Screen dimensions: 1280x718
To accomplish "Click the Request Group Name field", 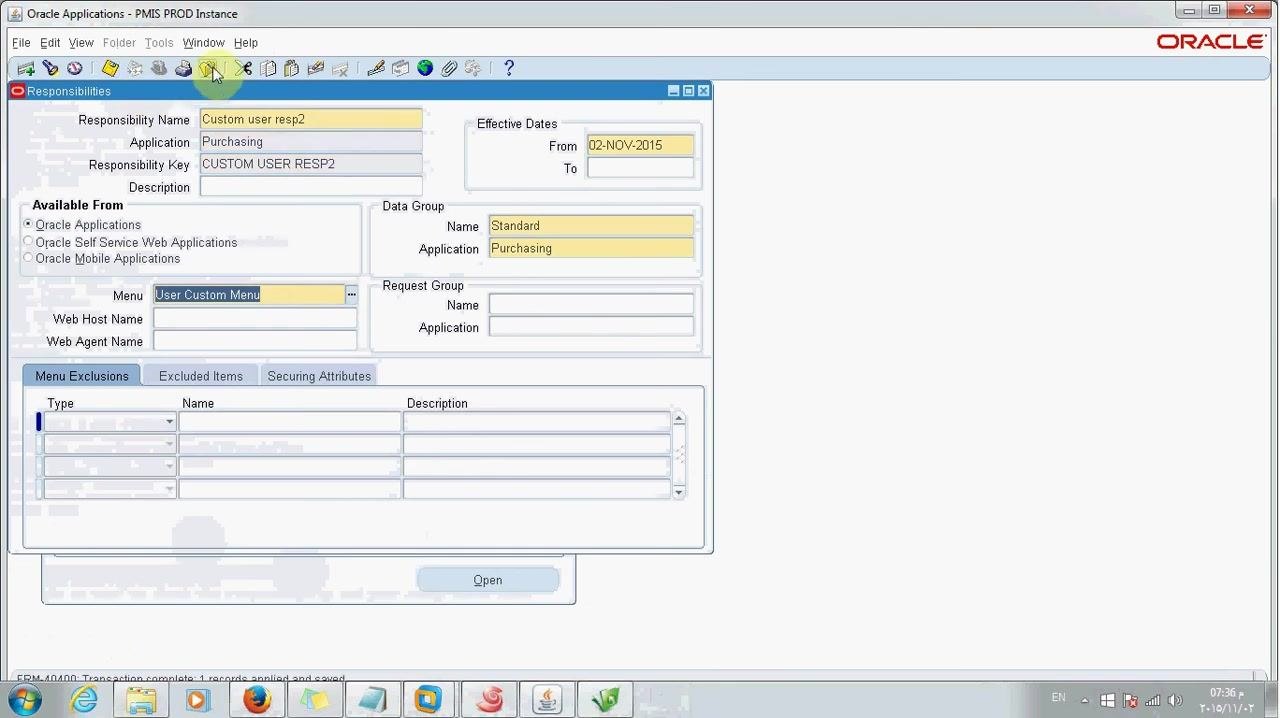I will [x=591, y=305].
